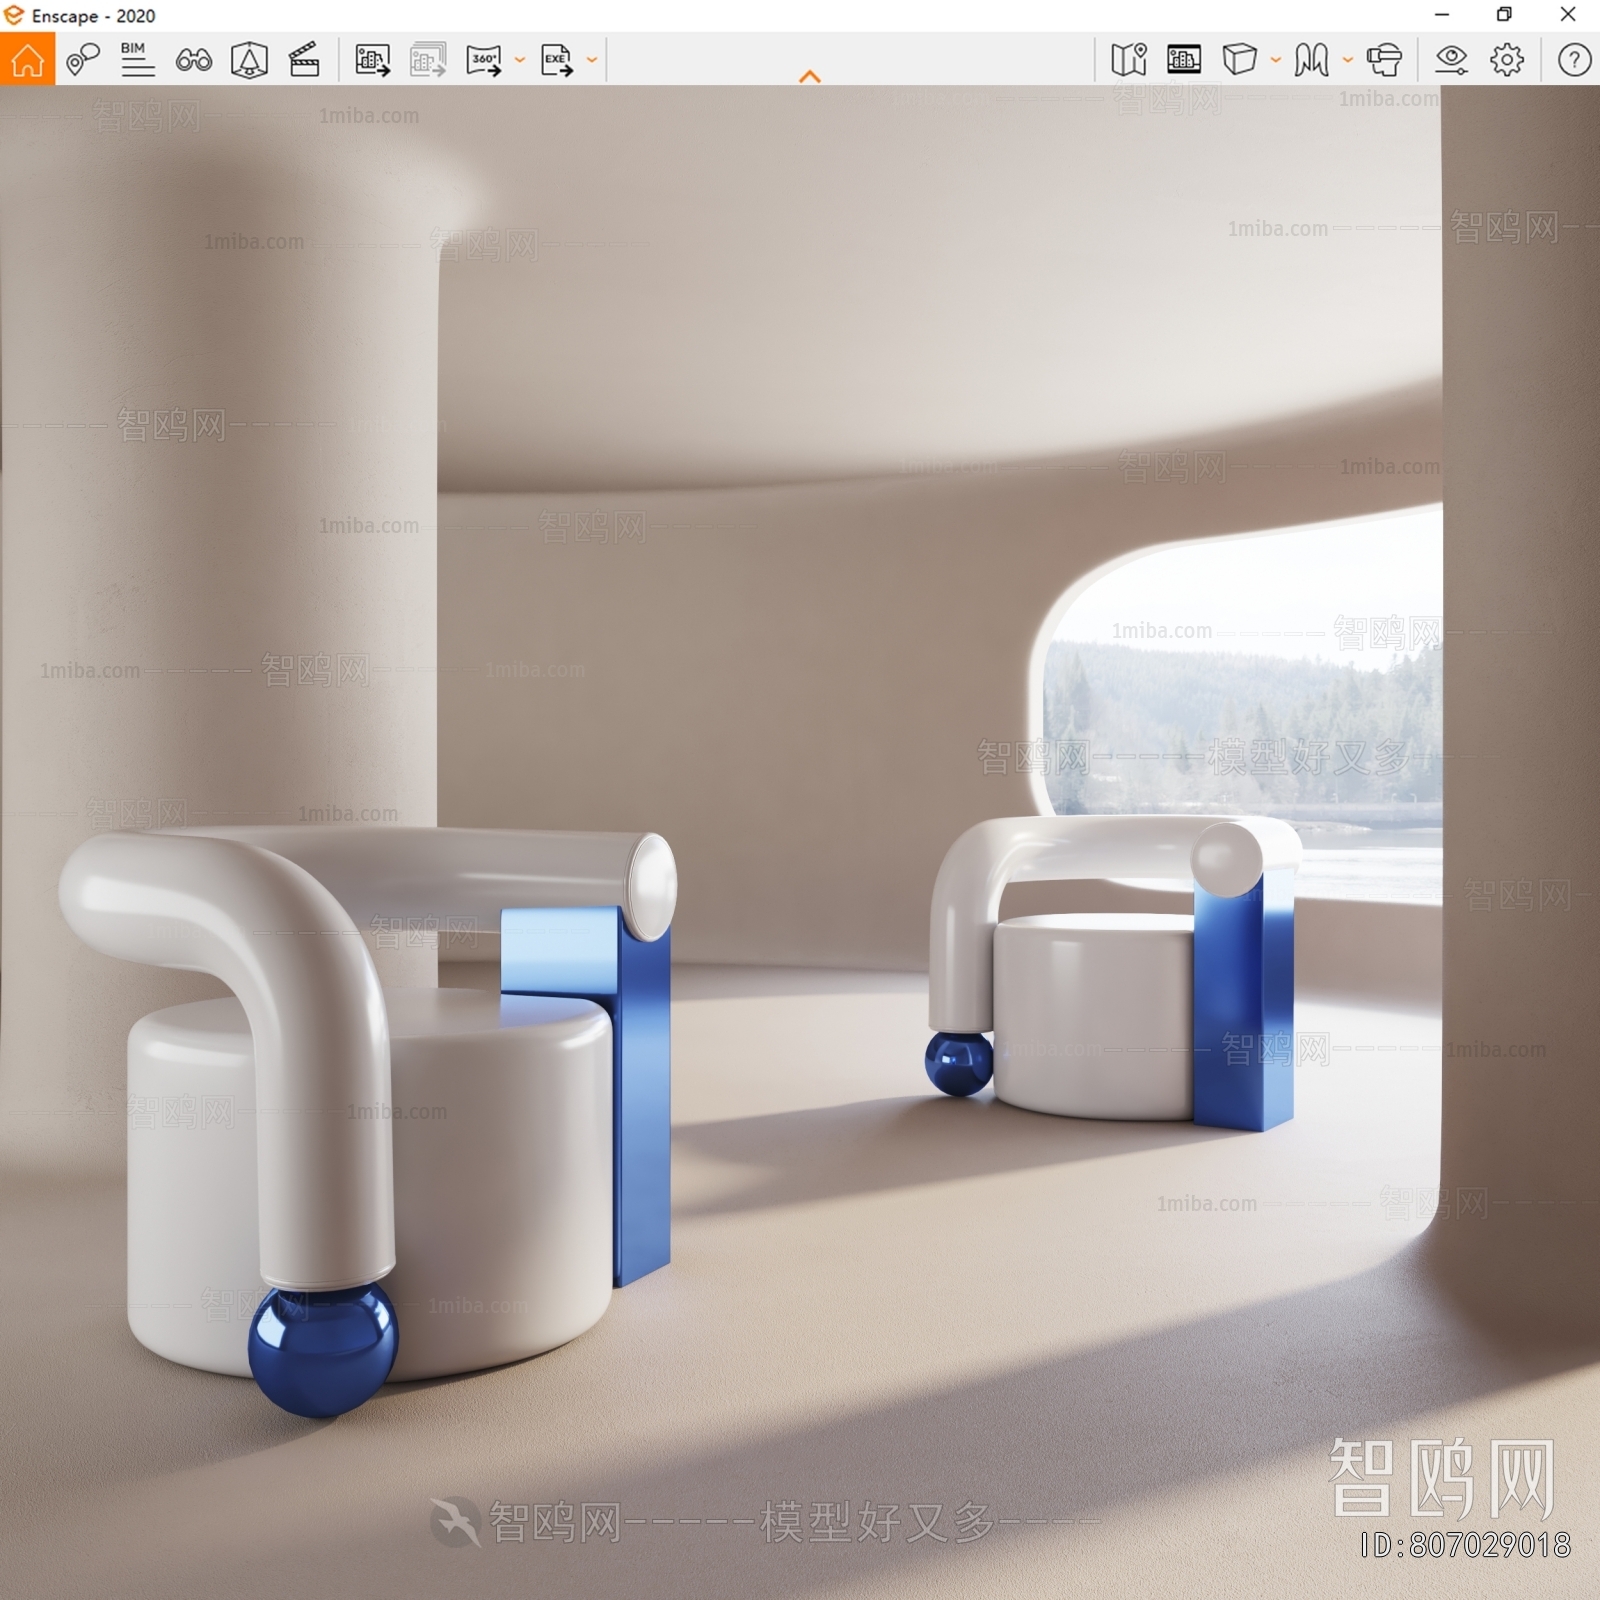The width and height of the screenshot is (1600, 1600).
Task: Expand the 360 panorama dropdown arrow
Action: (x=519, y=60)
